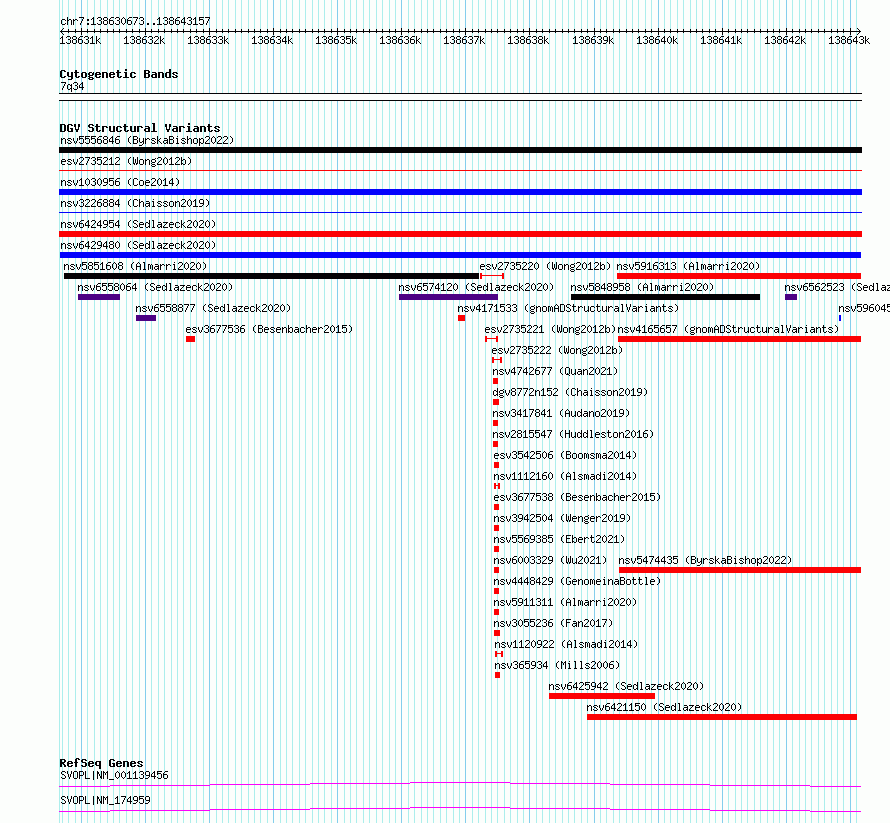The image size is (890, 823).
Task: Click nsv2815547 (Huddleston2016) label
Action: 573,434
